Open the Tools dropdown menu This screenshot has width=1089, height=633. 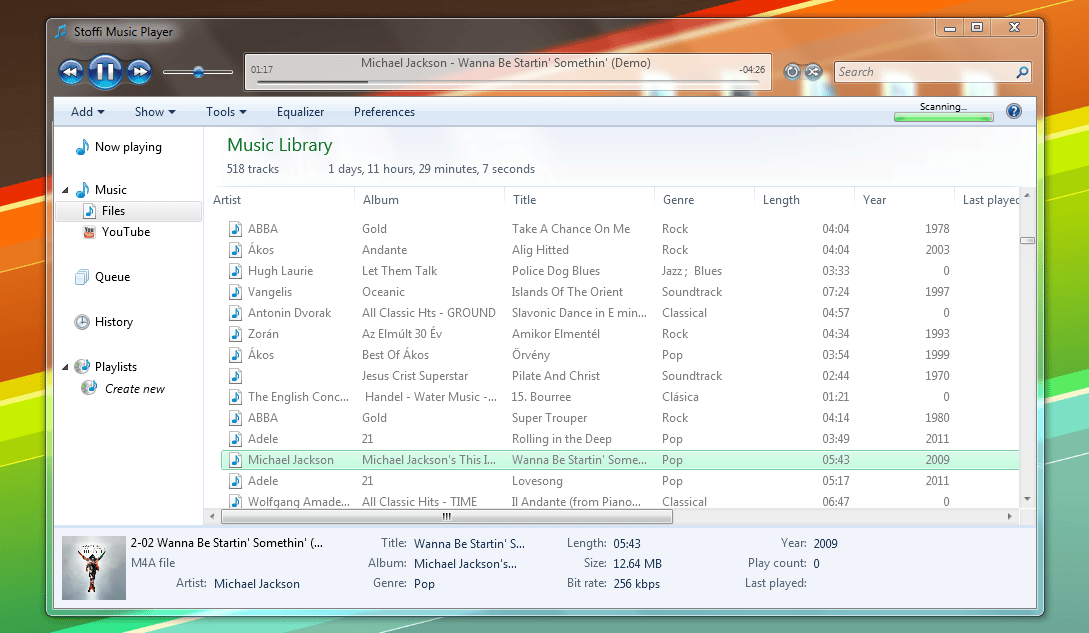click(x=226, y=112)
